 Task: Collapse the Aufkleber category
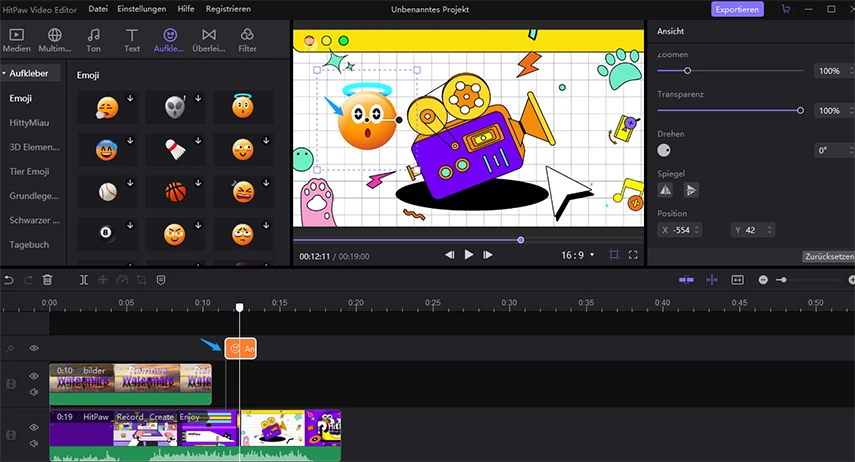click(x=4, y=73)
